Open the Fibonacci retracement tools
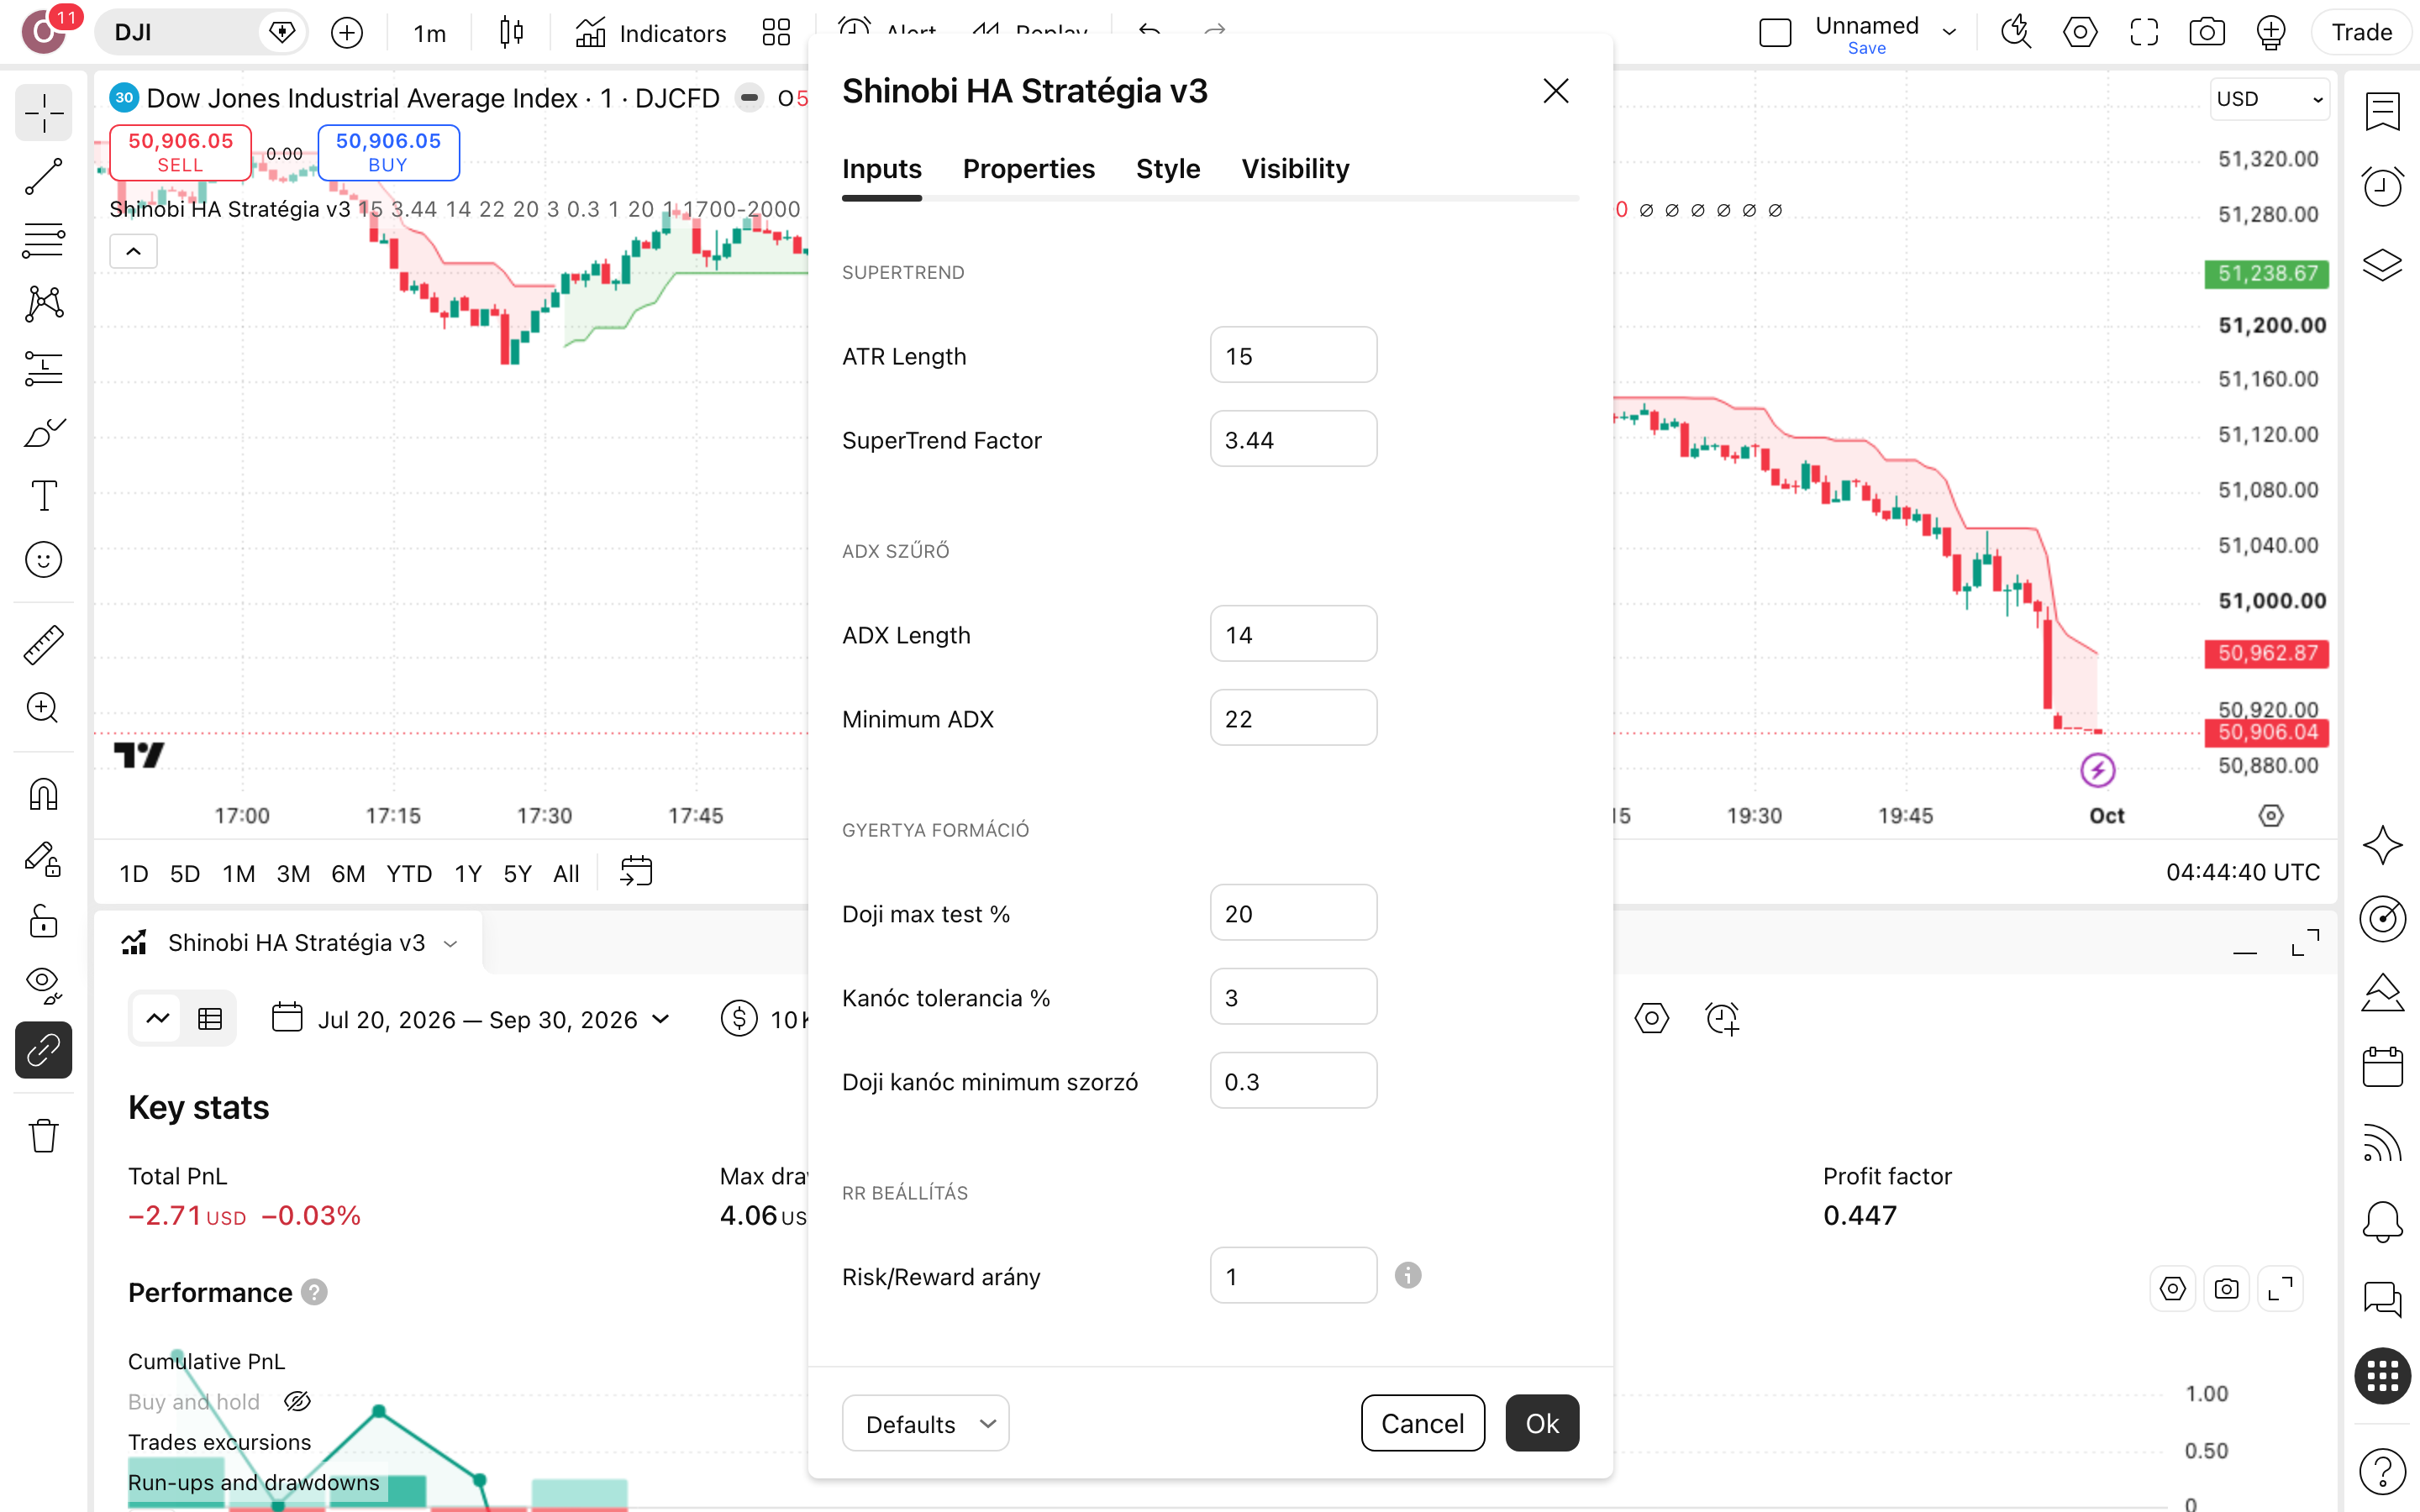The width and height of the screenshot is (2420, 1512). [x=44, y=240]
